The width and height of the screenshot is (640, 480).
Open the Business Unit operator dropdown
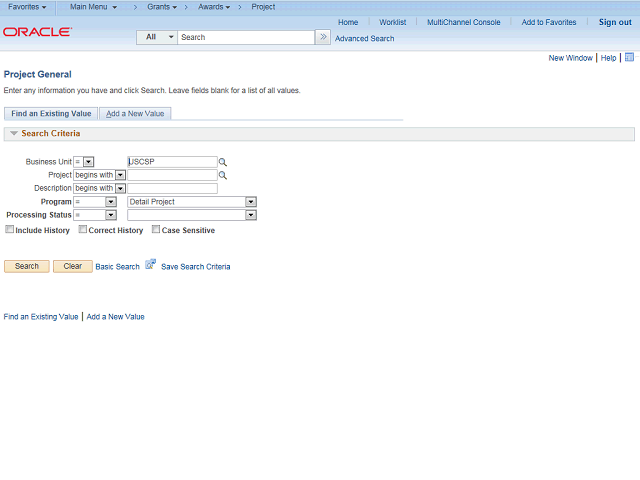pyautogui.click(x=84, y=162)
